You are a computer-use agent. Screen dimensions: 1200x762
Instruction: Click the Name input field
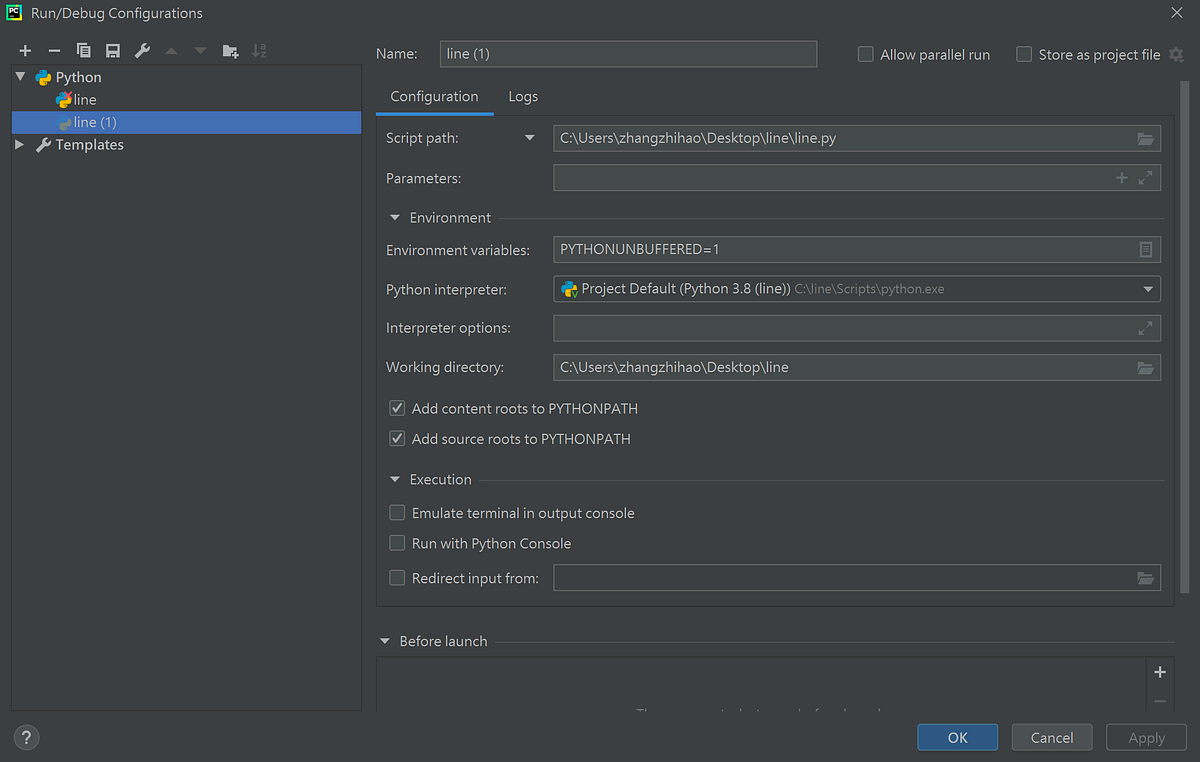[628, 54]
